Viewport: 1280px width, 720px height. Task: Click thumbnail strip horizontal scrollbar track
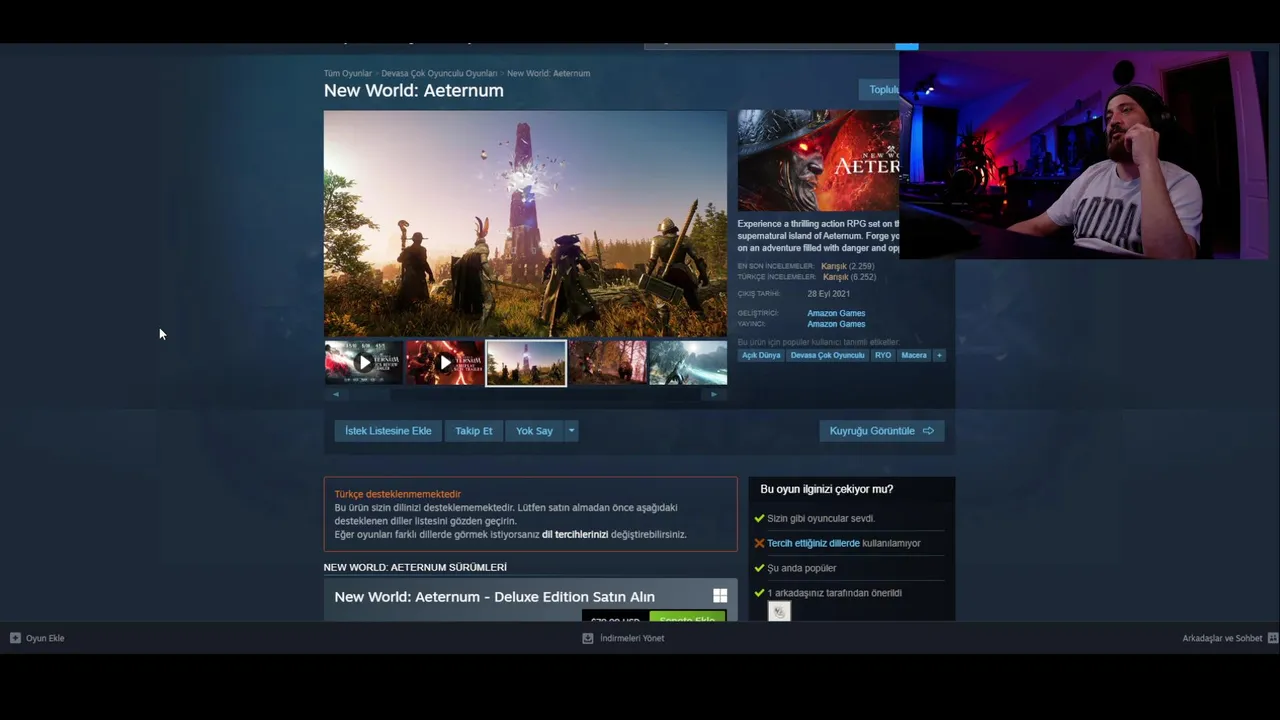524,394
